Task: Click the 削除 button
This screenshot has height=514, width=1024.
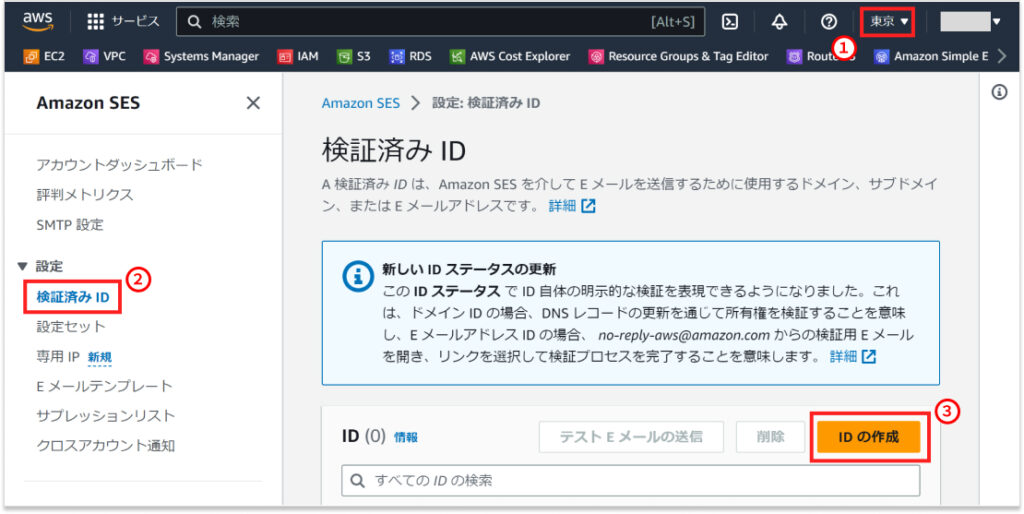Action: (771, 437)
